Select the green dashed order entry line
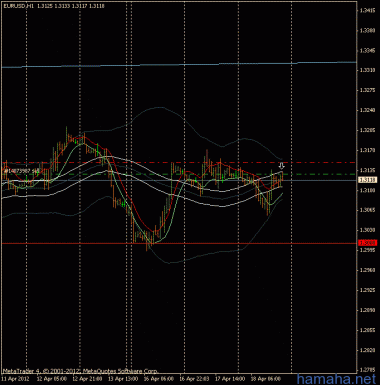 pos(179,174)
